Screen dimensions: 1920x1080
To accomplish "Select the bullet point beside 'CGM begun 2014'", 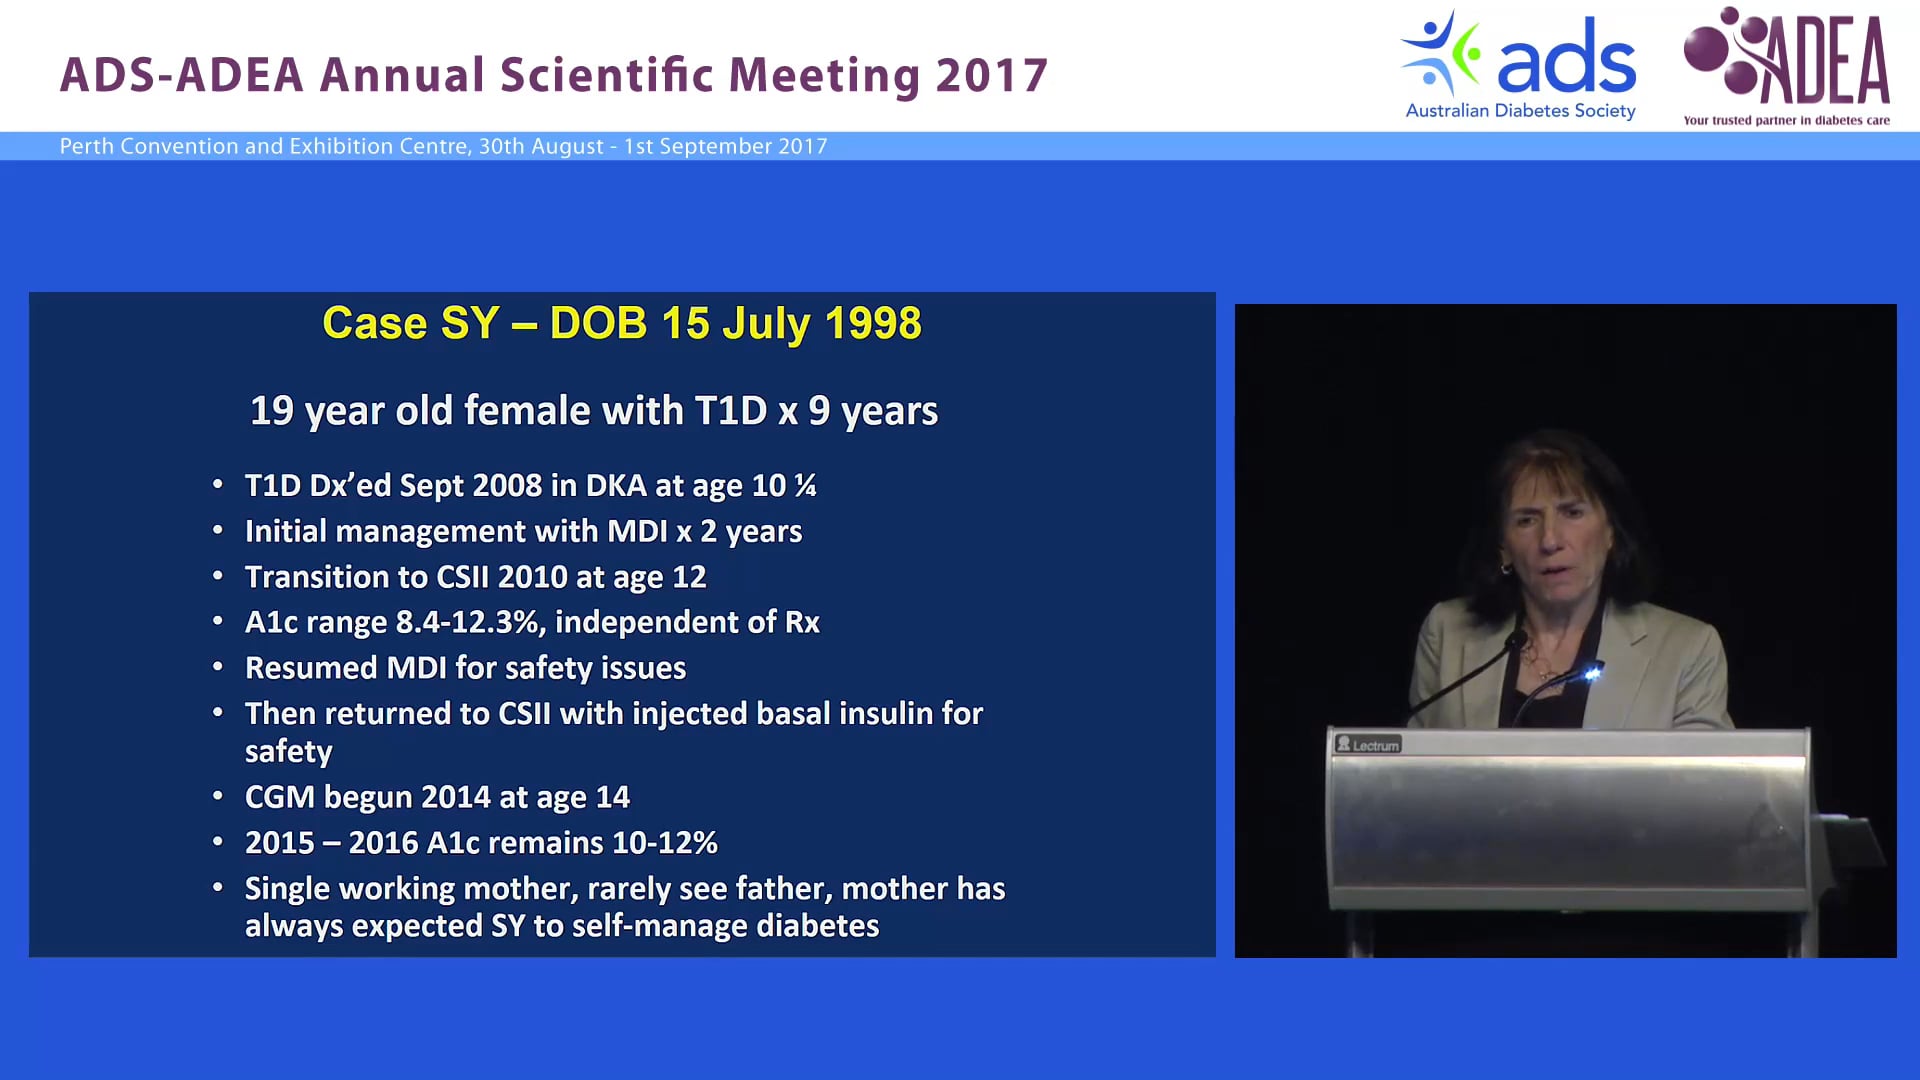I will 218,796.
